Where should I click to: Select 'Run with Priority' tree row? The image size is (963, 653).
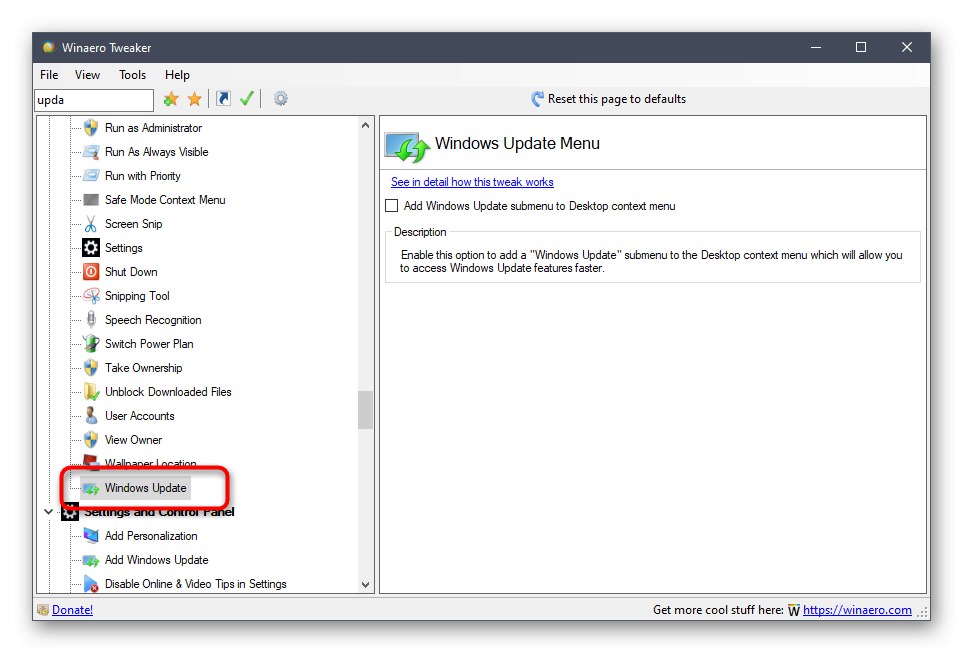pyautogui.click(x=142, y=176)
